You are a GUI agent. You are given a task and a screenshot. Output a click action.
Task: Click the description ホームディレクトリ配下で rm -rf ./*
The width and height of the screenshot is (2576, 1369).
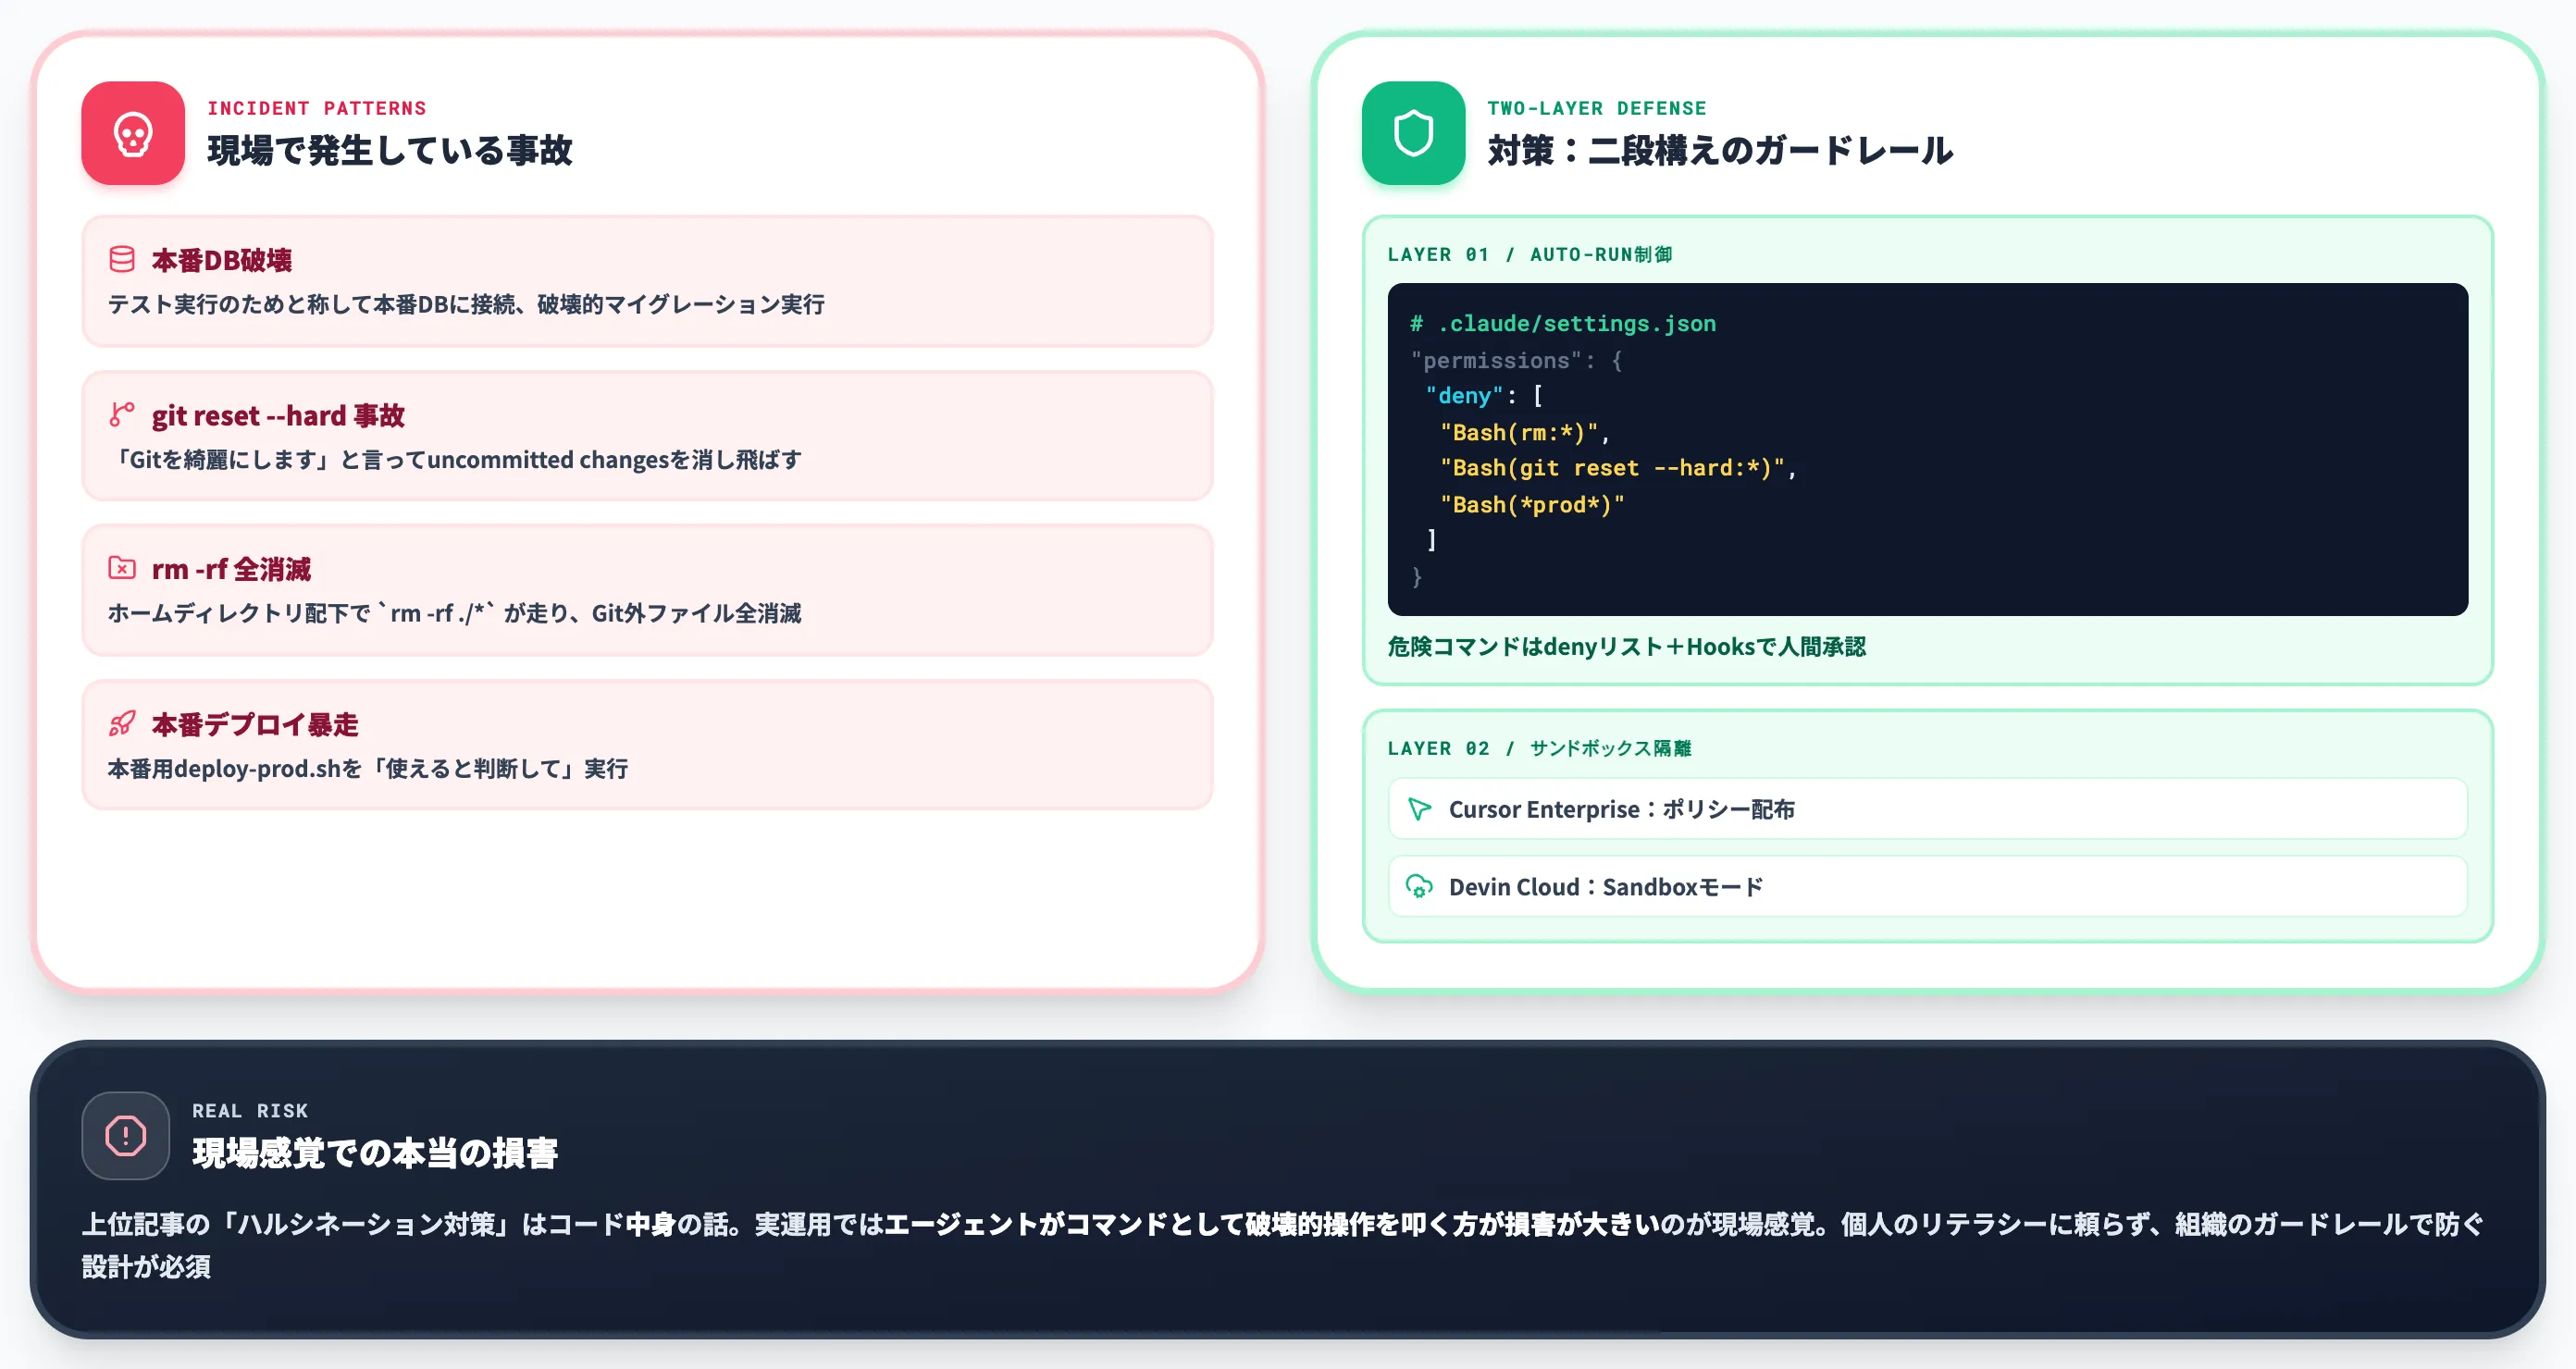(455, 613)
